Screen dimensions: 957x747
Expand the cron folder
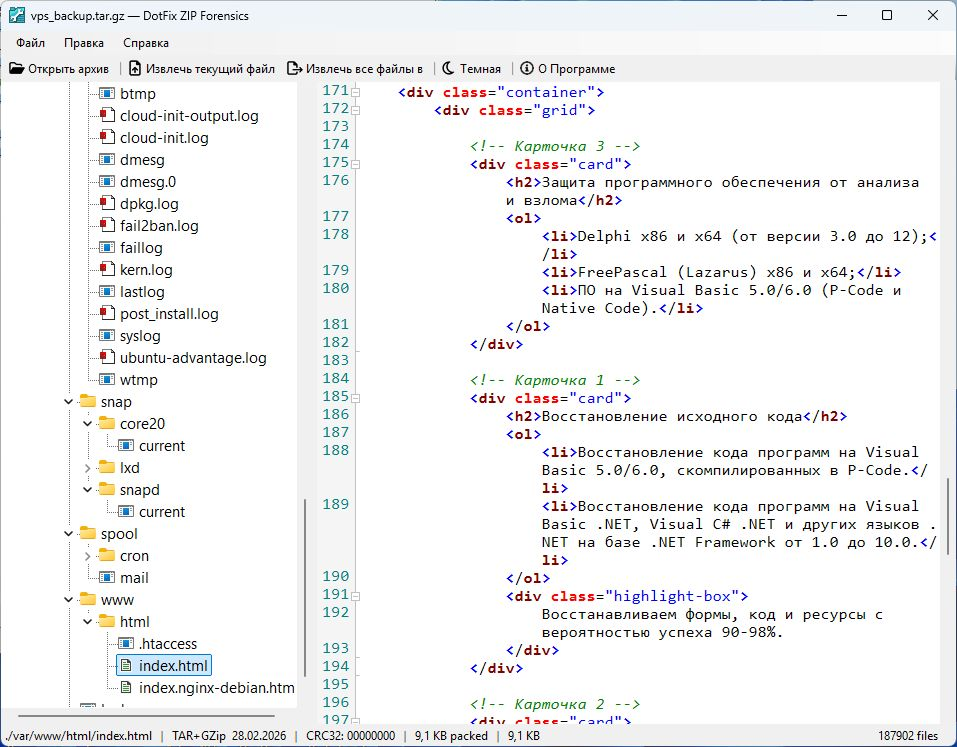(x=87, y=556)
